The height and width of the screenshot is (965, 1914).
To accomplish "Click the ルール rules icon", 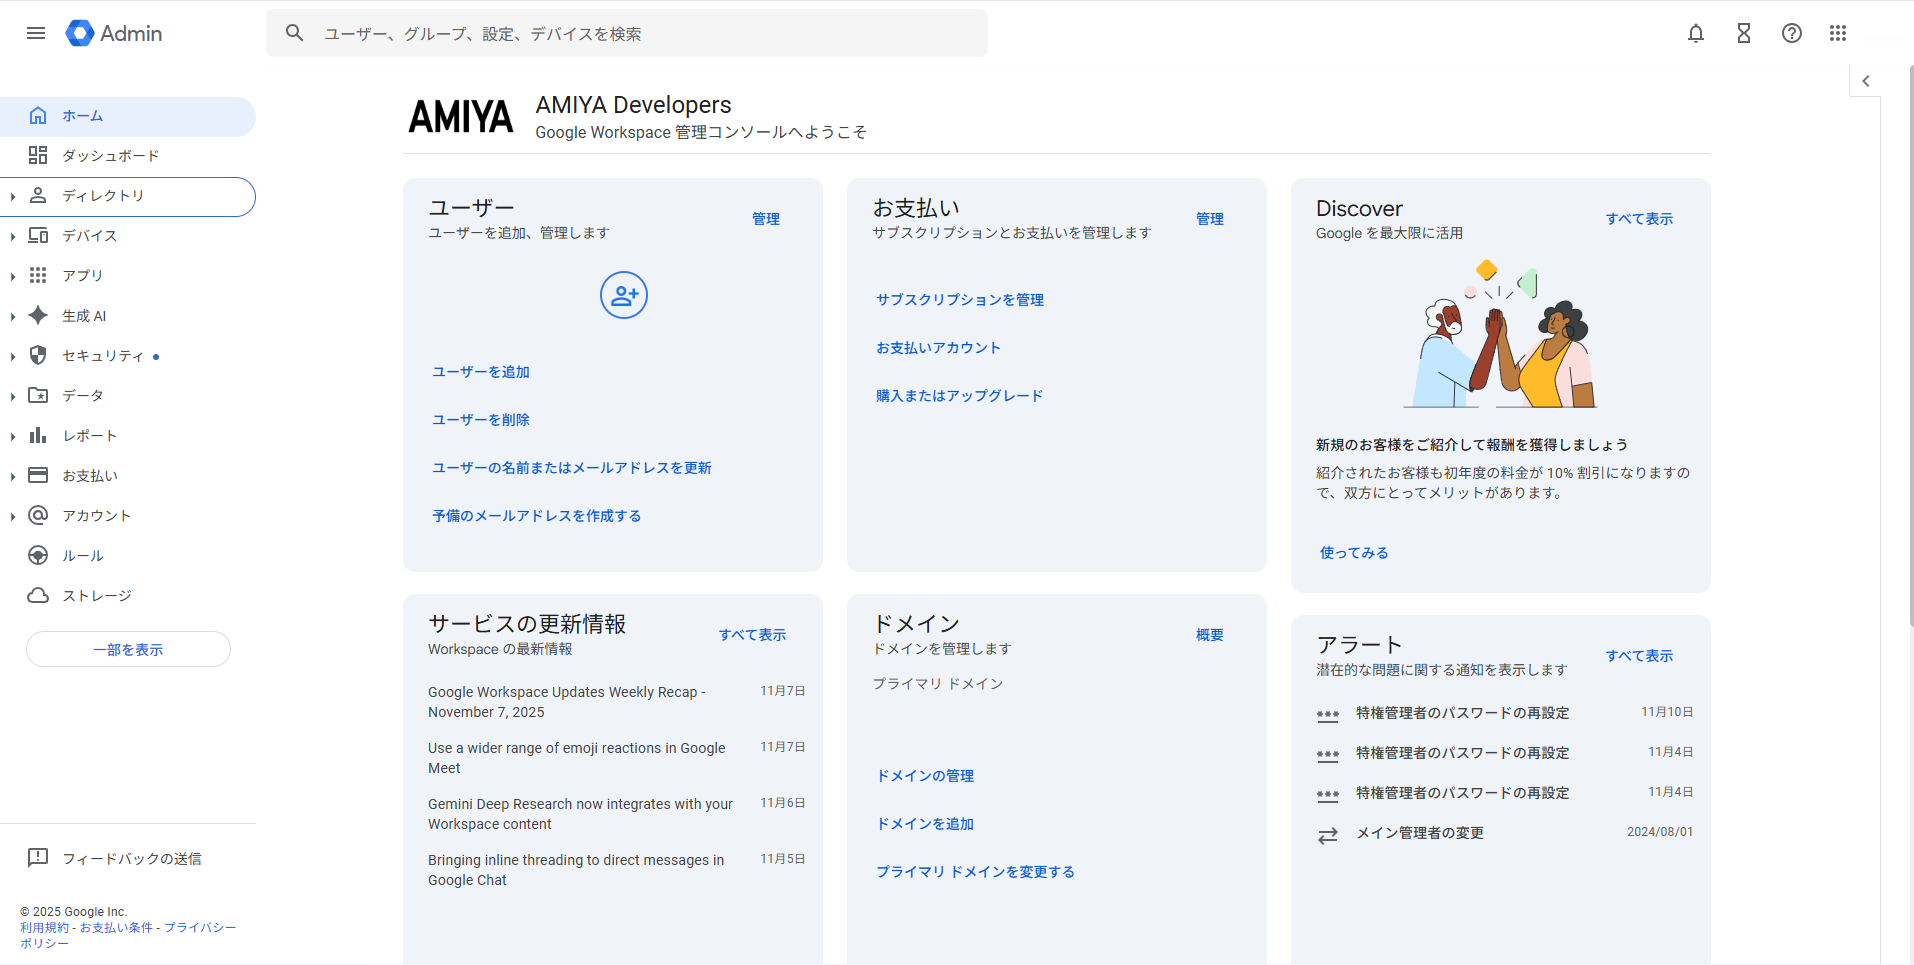I will [x=38, y=555].
